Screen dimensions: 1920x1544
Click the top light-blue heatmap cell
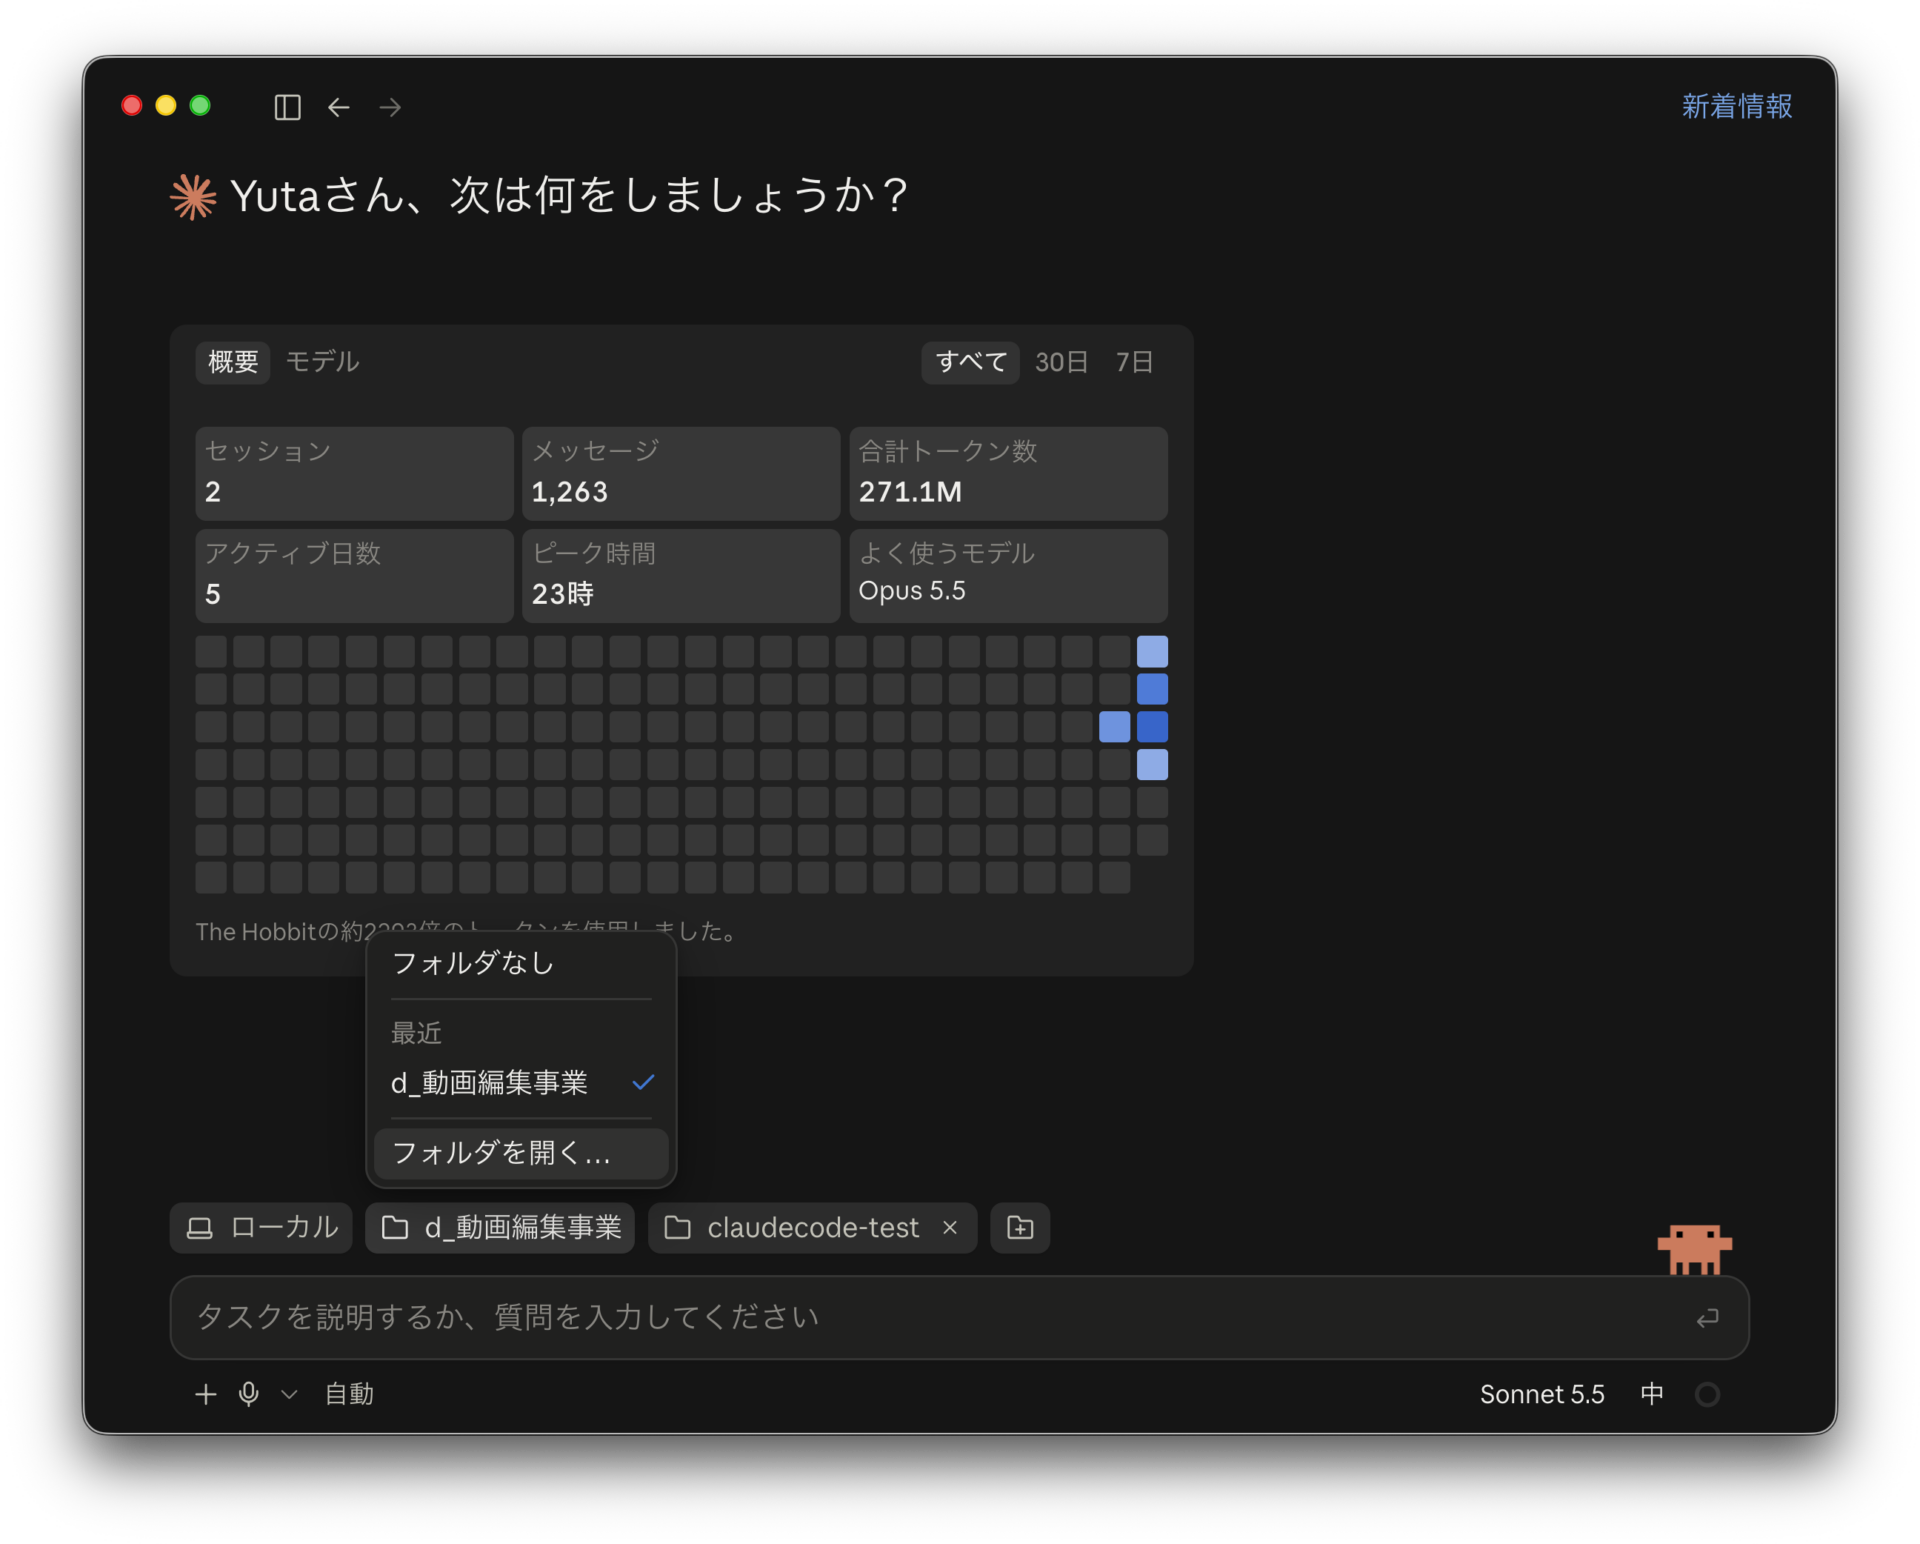tap(1152, 652)
